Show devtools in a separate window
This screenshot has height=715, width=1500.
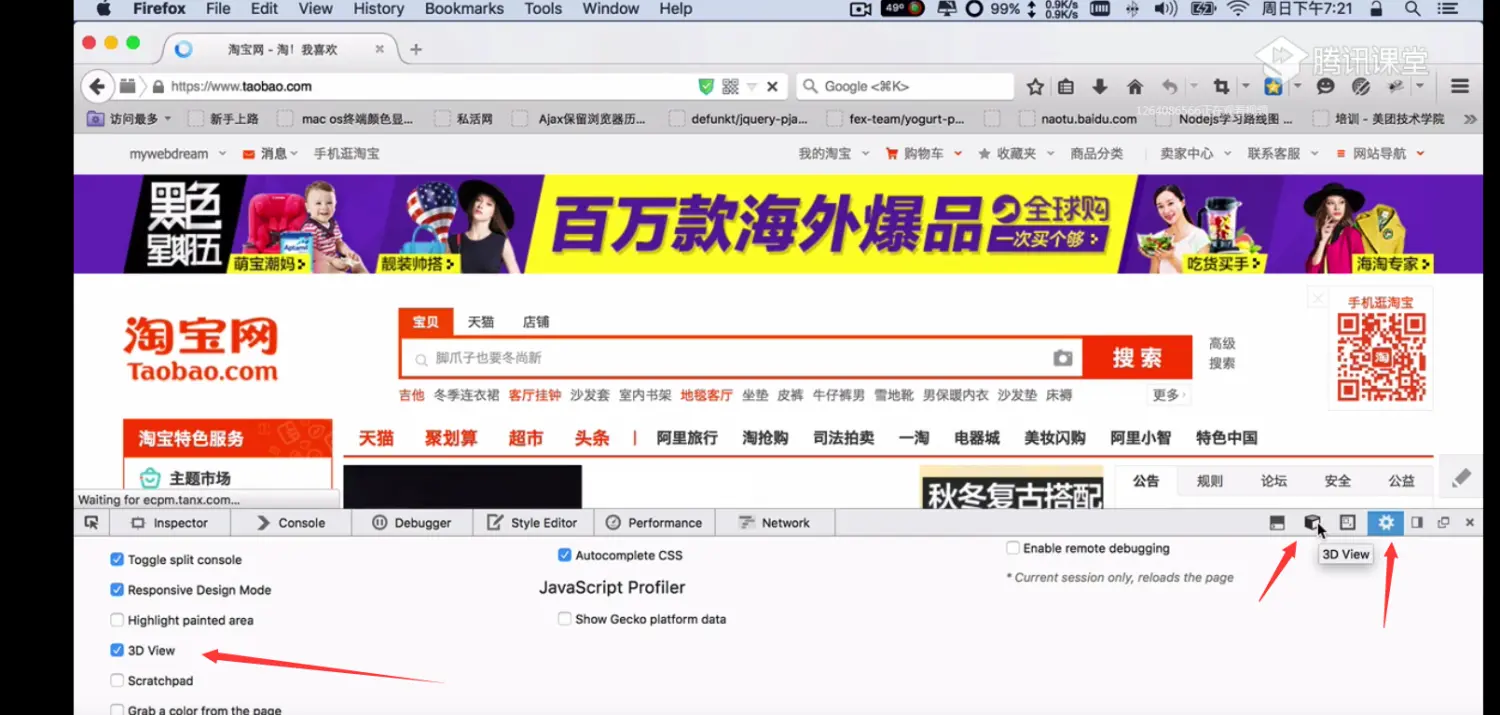click(1444, 523)
